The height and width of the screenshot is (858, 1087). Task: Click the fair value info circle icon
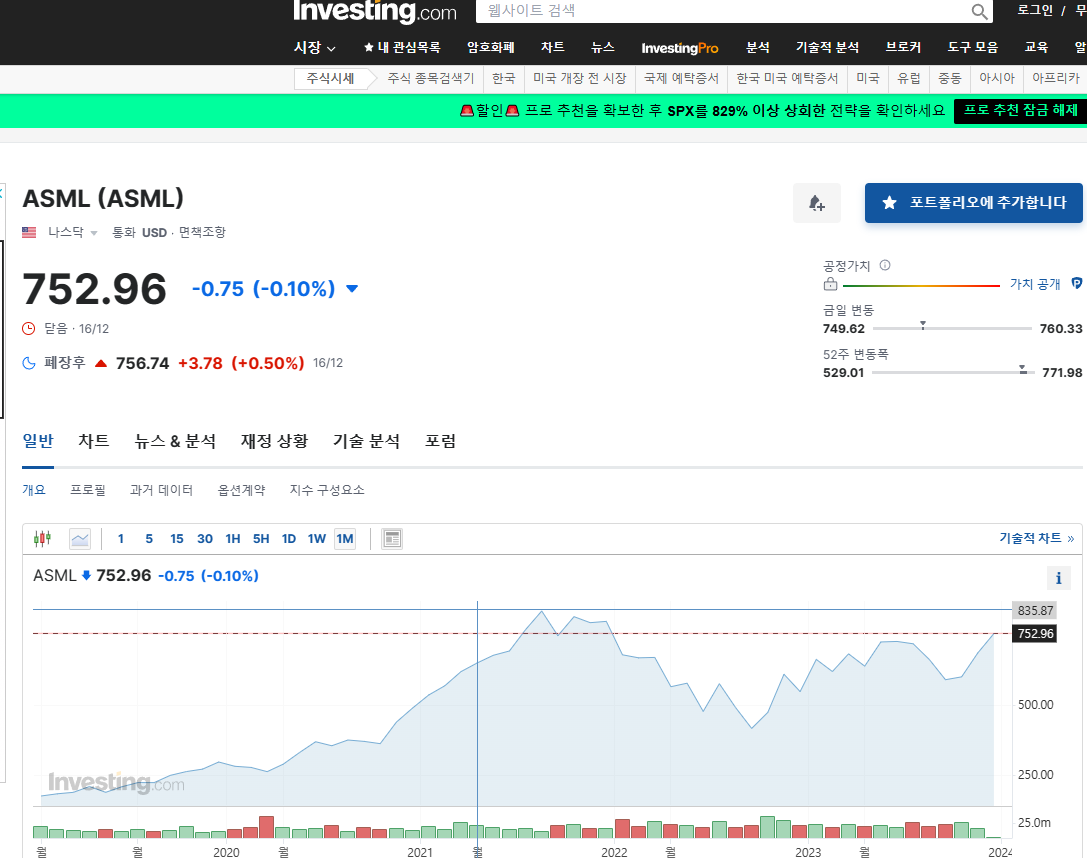(x=885, y=265)
